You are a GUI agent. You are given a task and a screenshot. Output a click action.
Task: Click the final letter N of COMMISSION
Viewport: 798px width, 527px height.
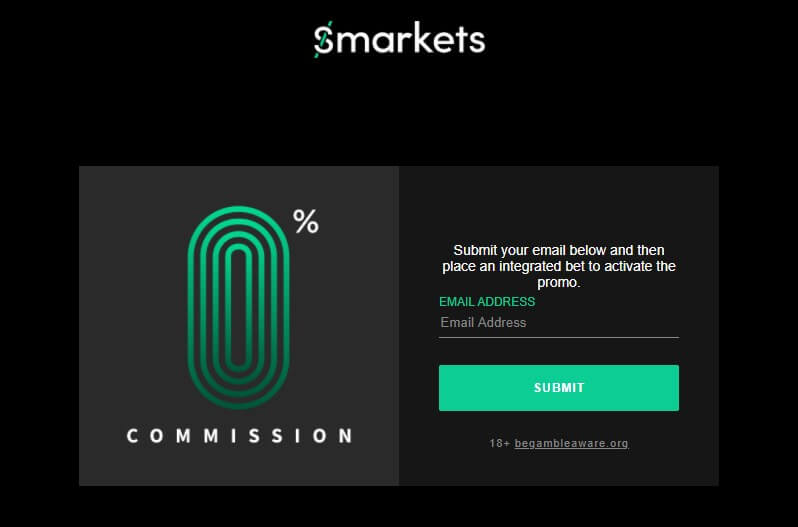pos(346,436)
